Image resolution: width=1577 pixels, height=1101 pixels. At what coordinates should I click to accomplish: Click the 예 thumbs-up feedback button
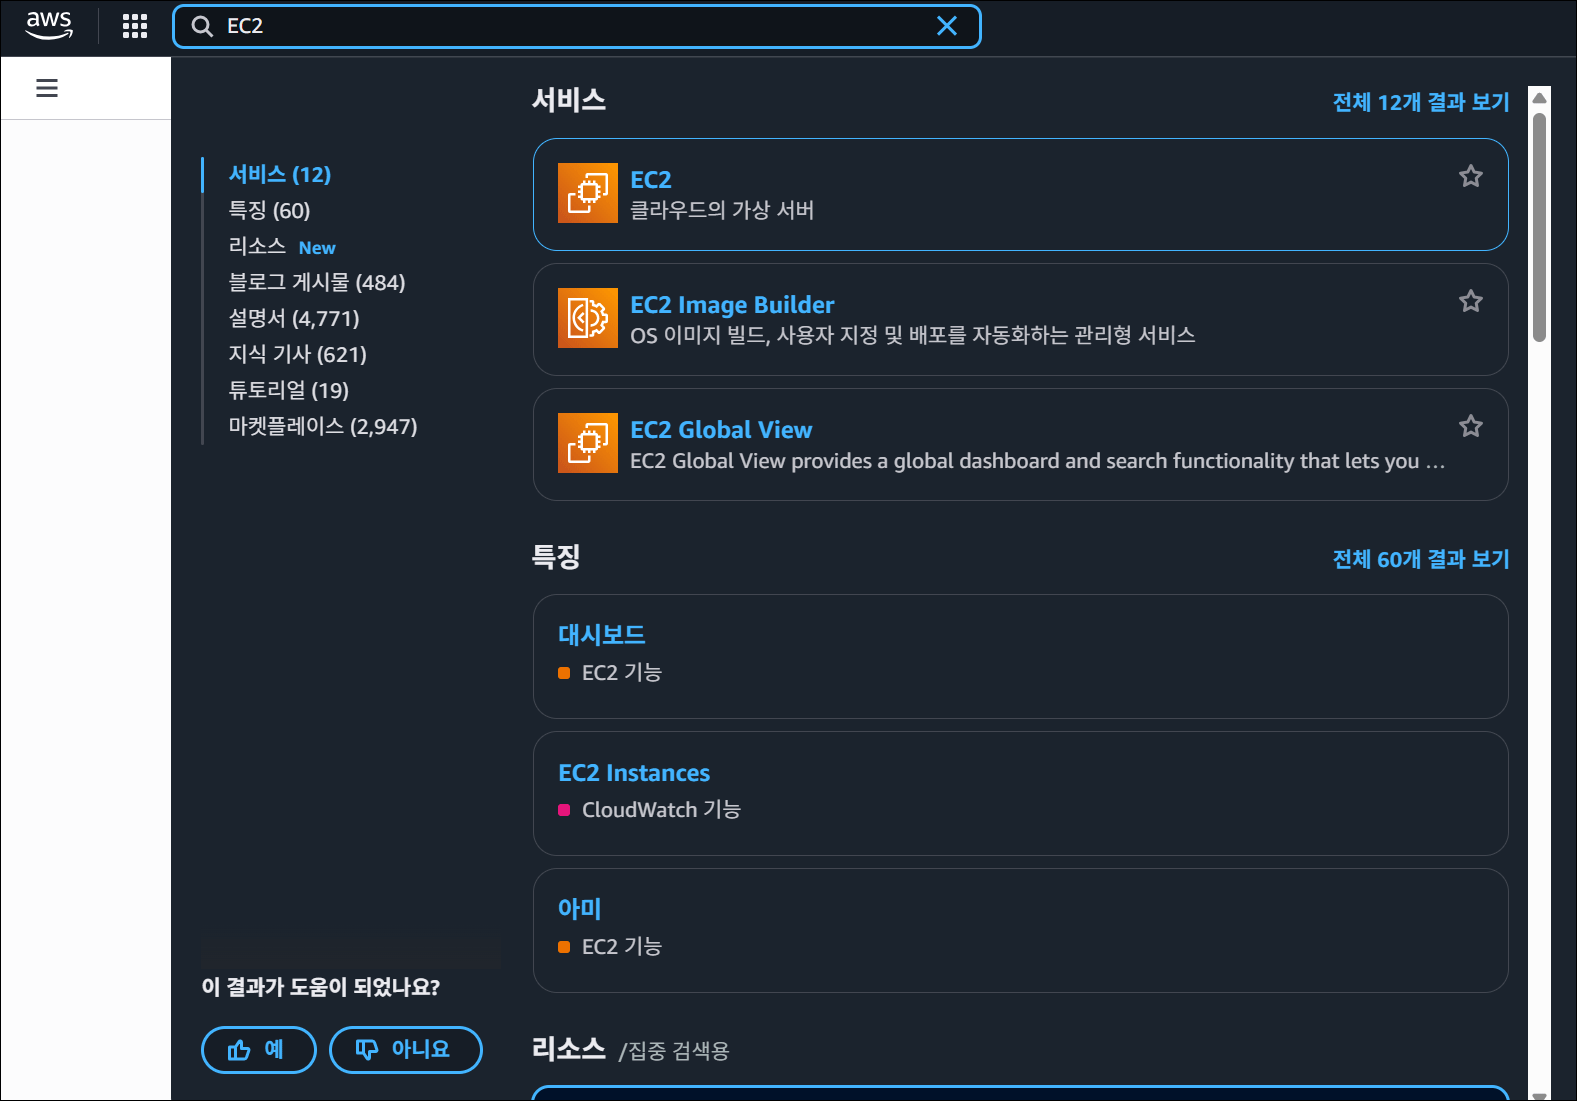click(x=259, y=1050)
